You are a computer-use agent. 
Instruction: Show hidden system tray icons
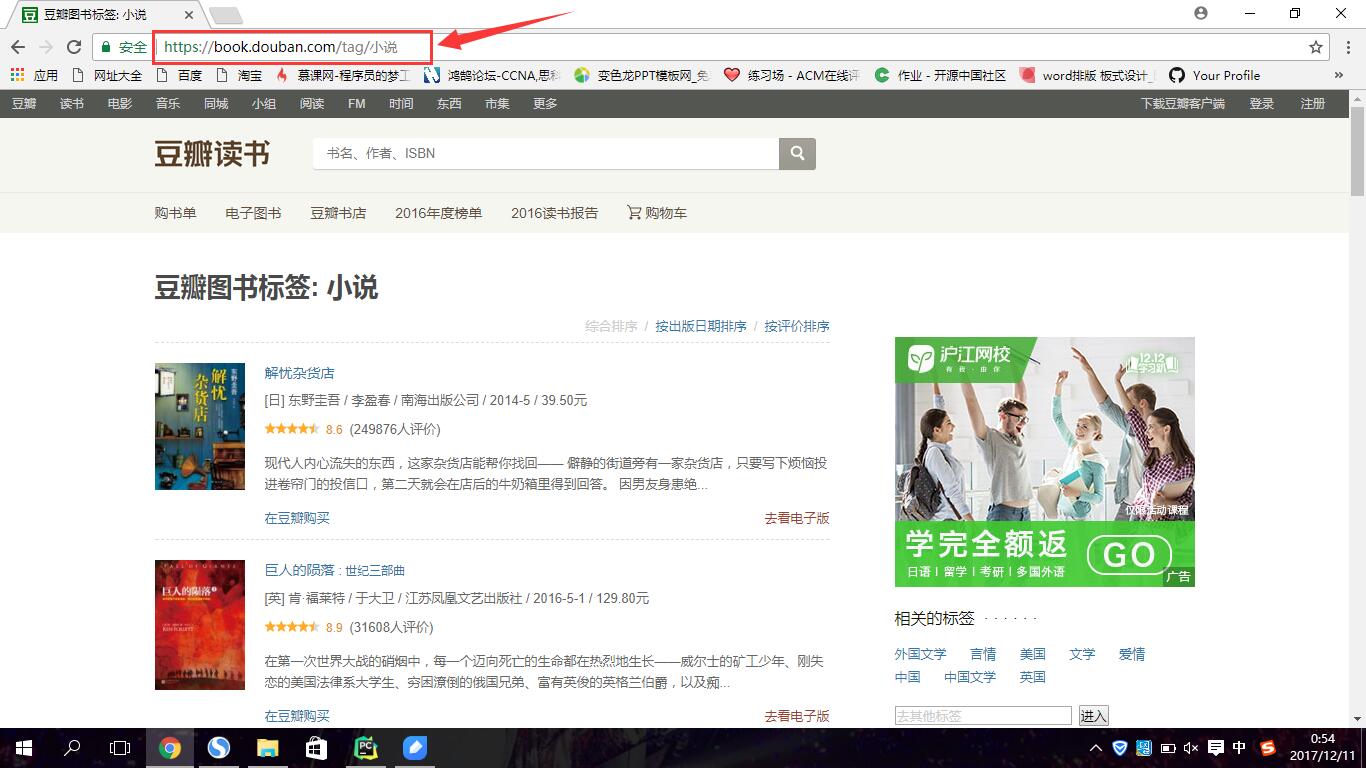click(x=1098, y=748)
